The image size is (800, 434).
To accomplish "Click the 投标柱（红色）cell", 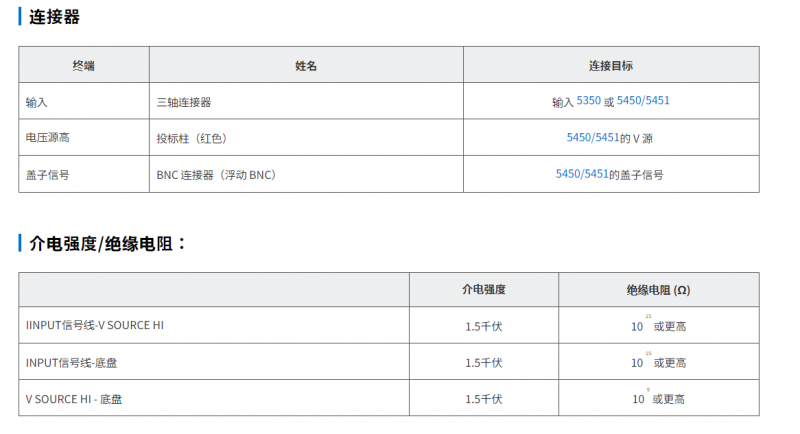I will [x=198, y=138].
